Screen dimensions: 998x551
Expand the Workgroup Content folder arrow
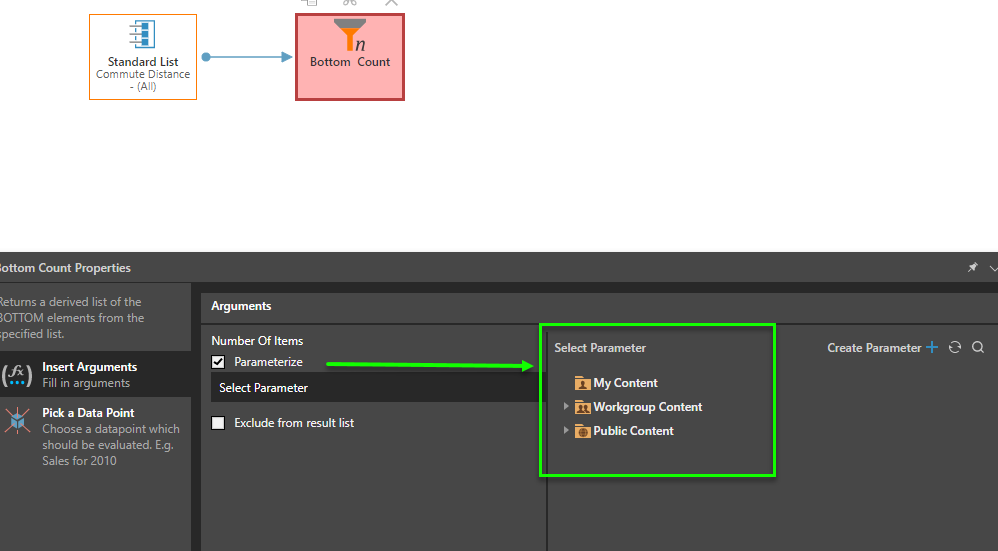click(566, 407)
